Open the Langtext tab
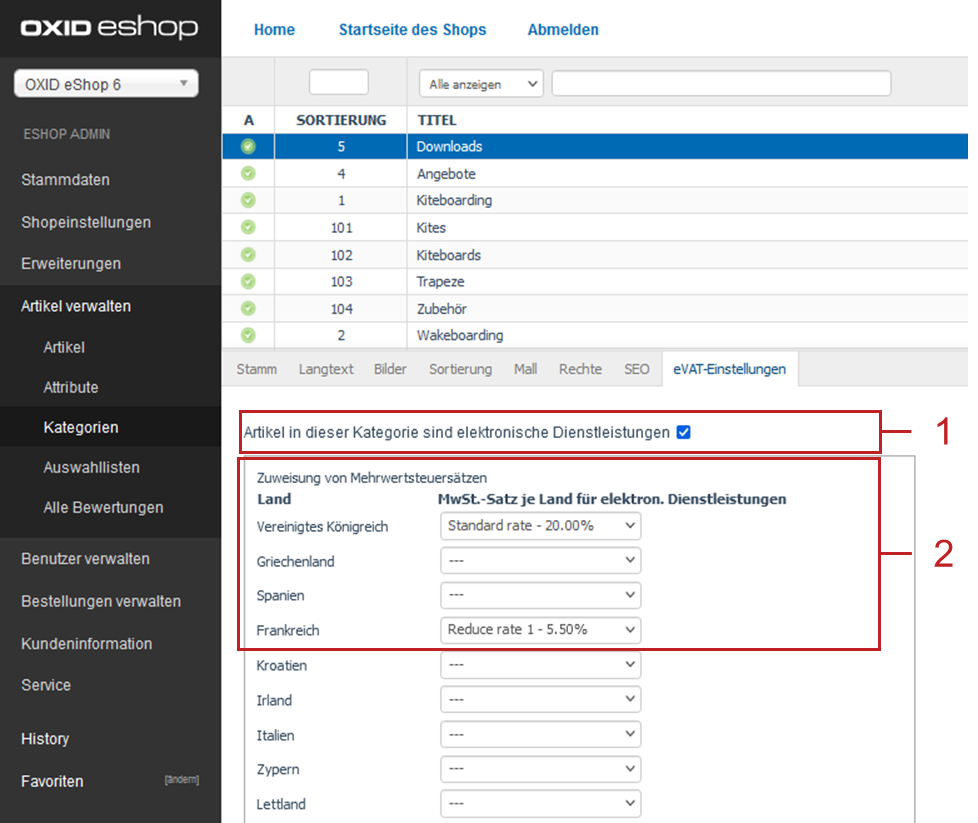978x823 pixels. pyautogui.click(x=326, y=369)
